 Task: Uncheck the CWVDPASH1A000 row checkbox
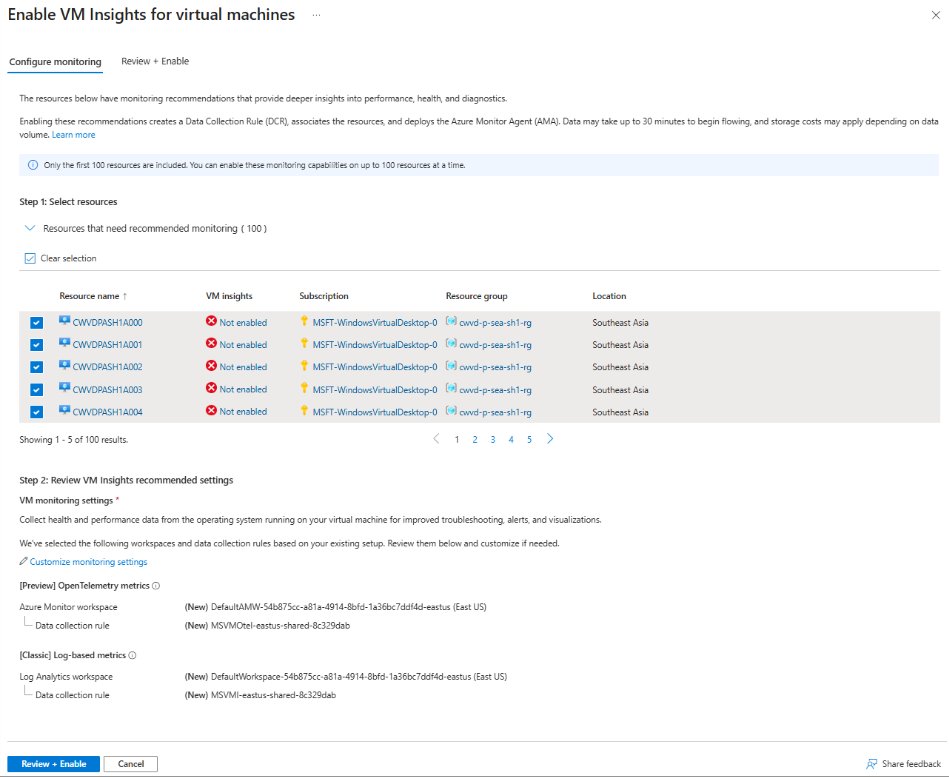coord(36,323)
